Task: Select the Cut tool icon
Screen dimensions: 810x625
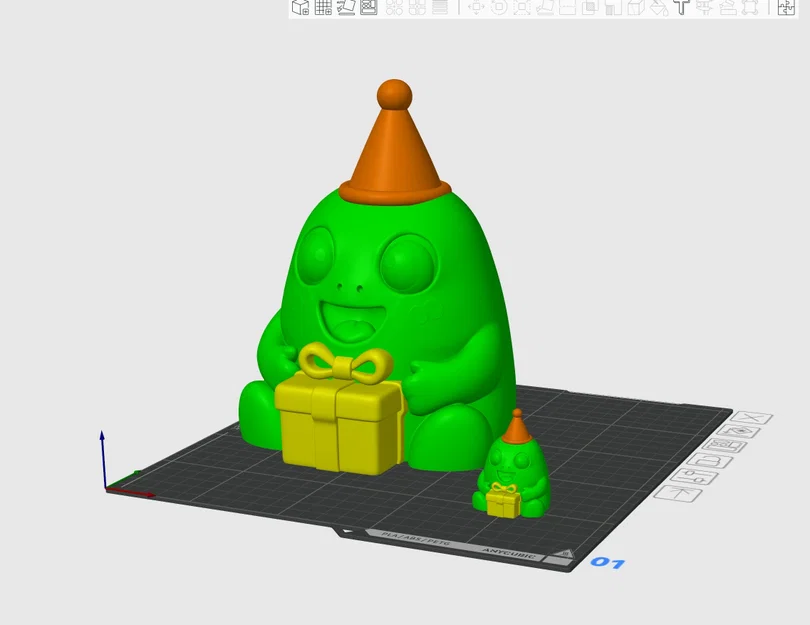Action: click(567, 7)
